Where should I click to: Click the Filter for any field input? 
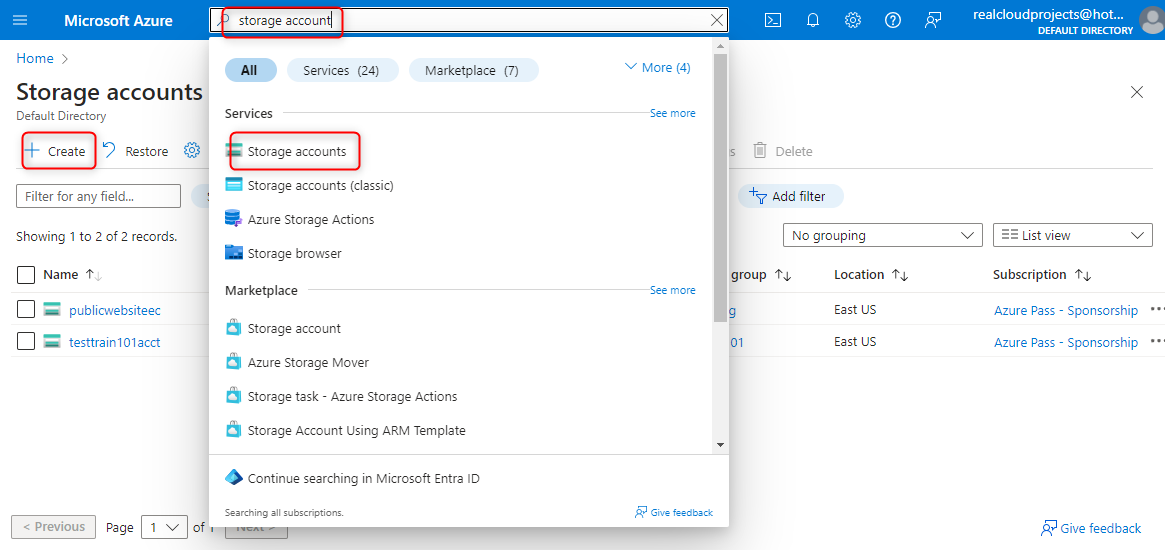pos(98,196)
